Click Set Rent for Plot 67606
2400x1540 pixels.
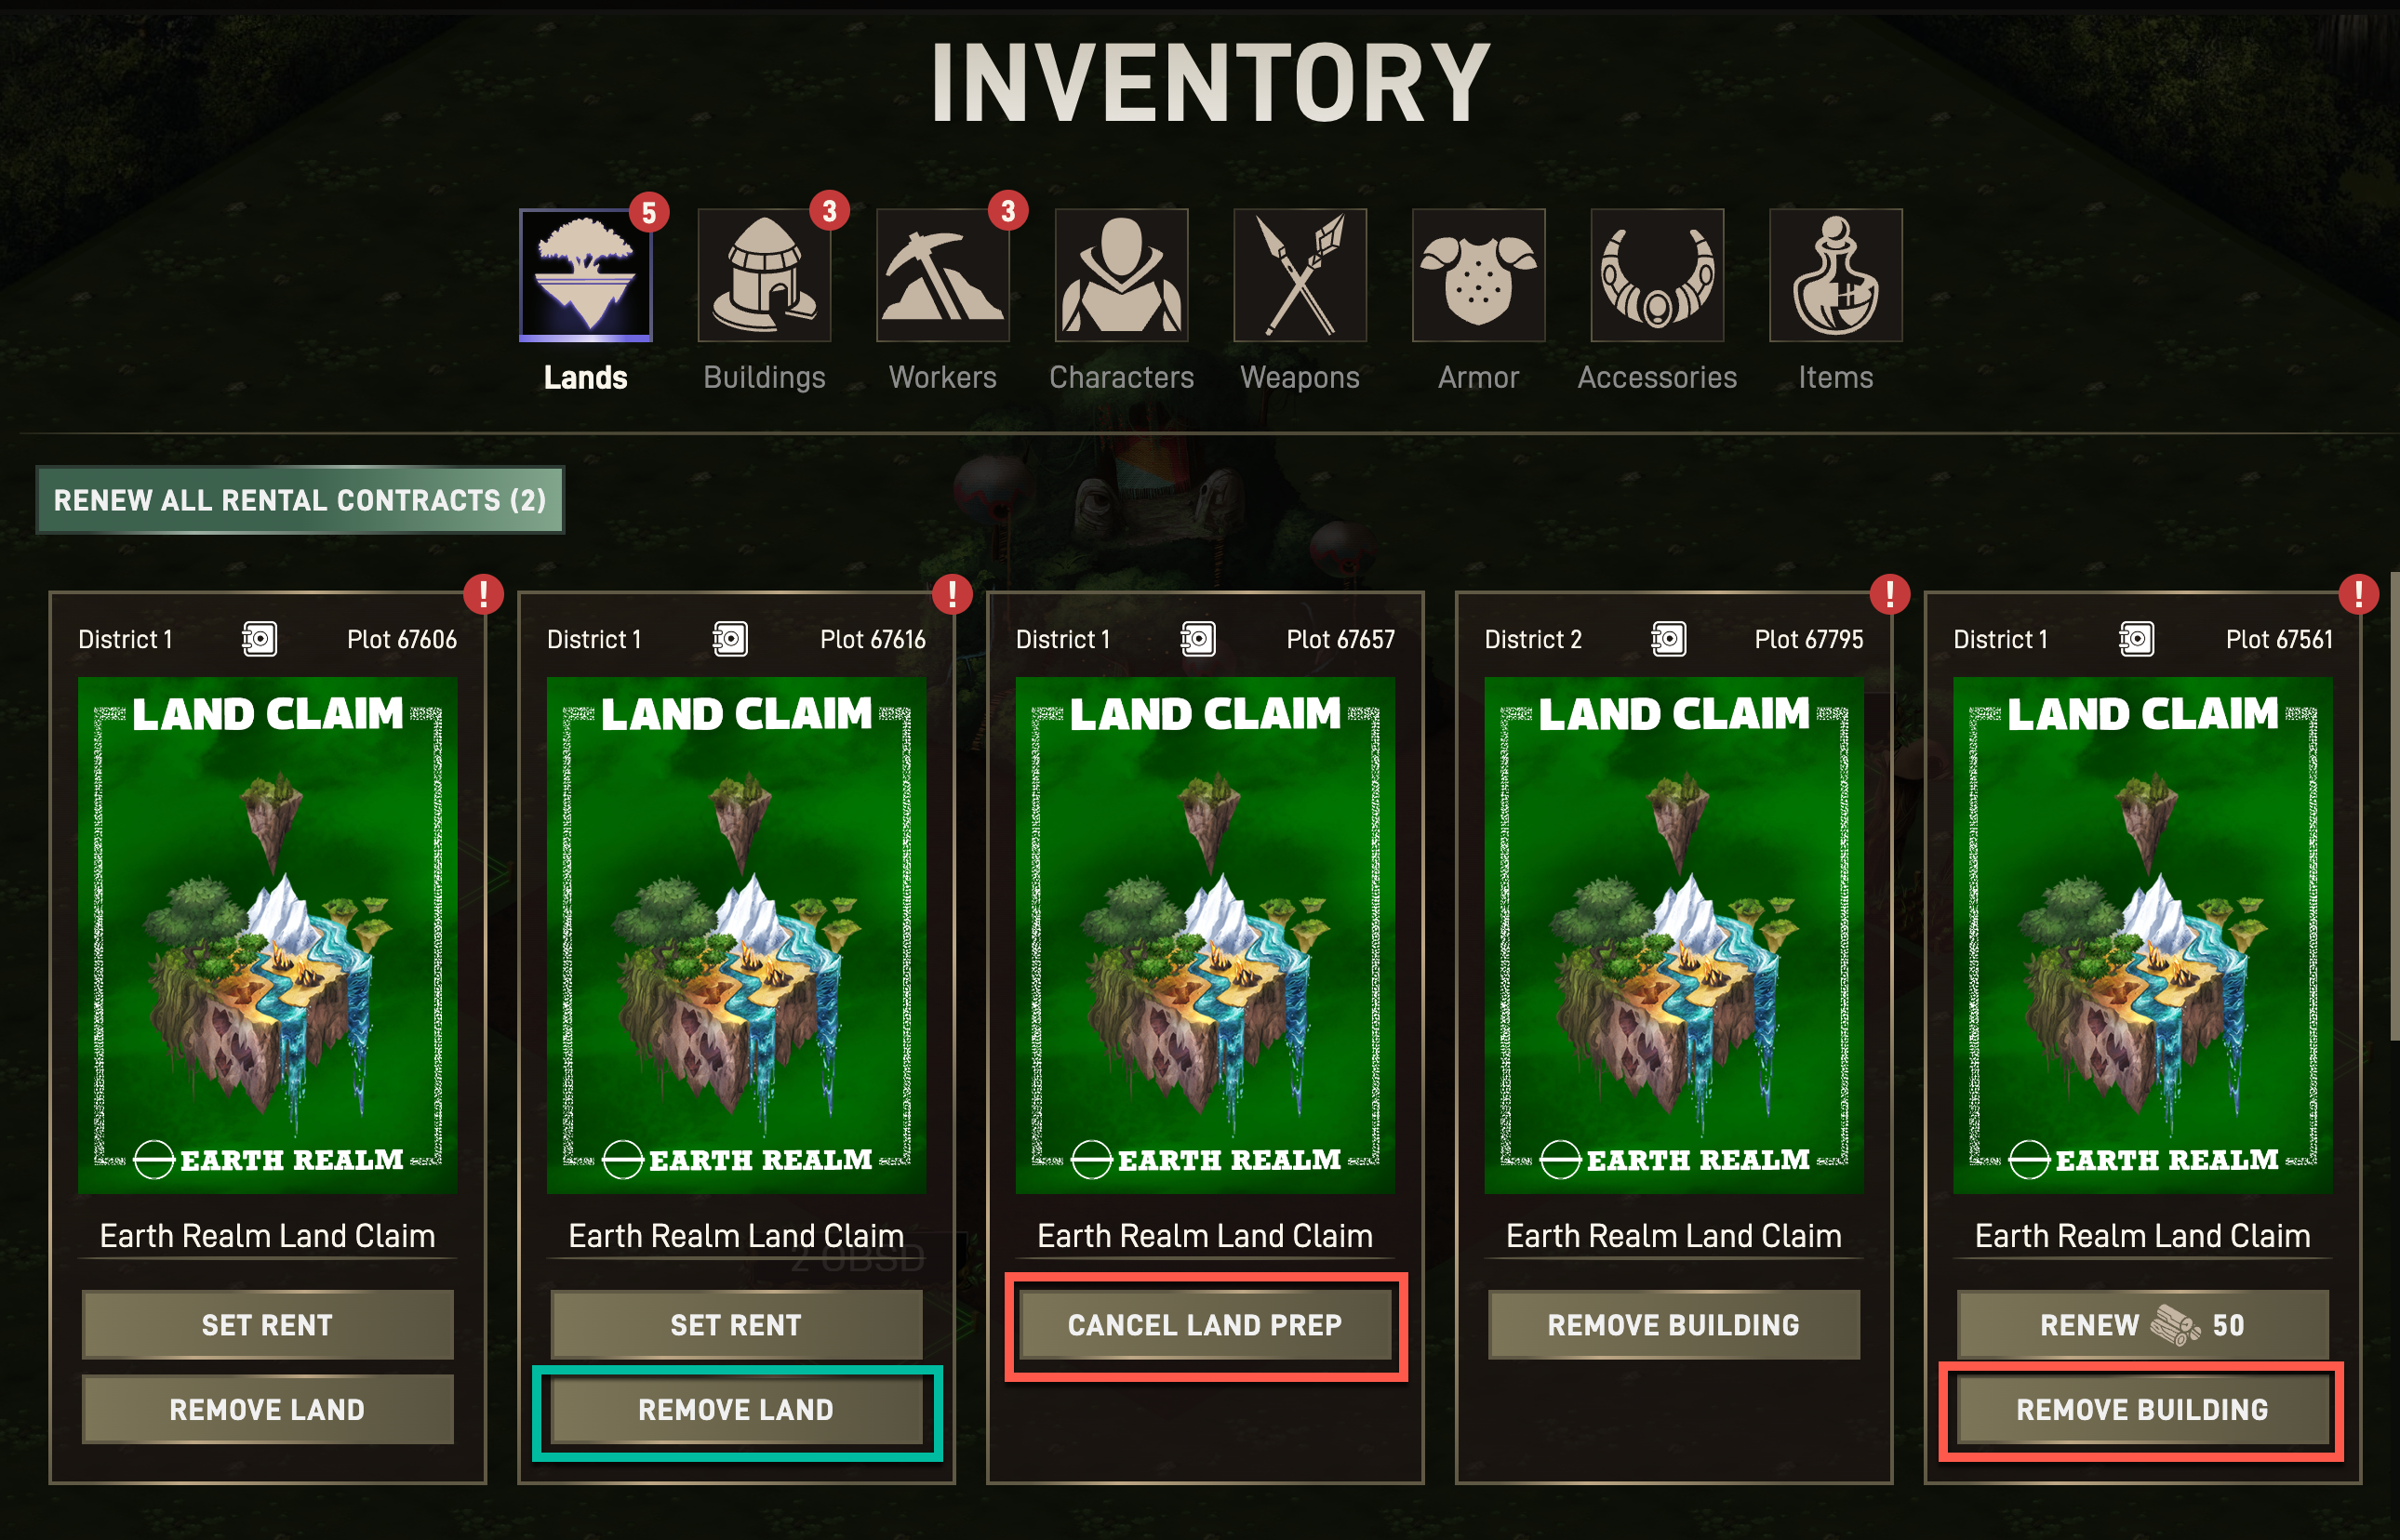268,1325
